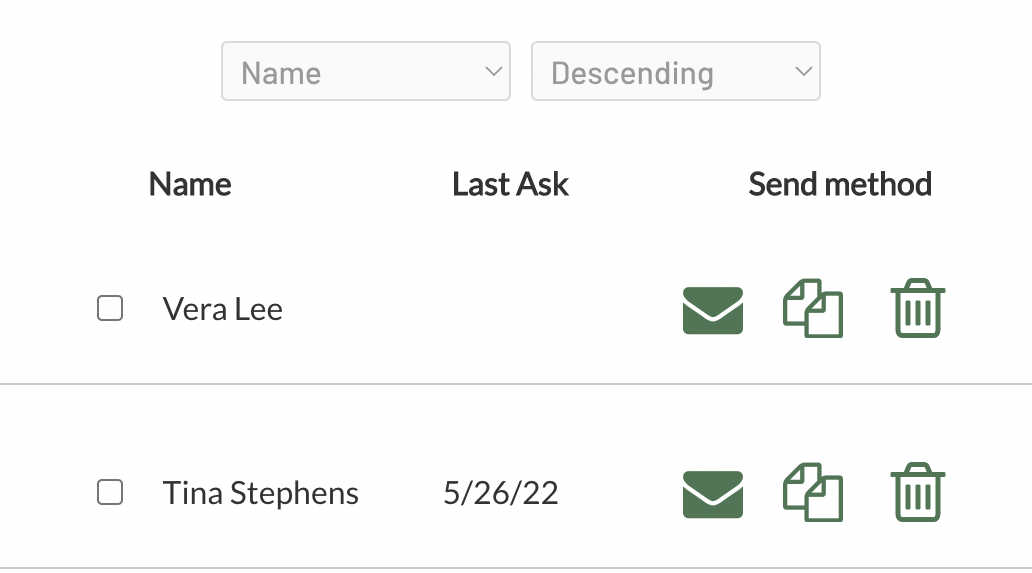The width and height of the screenshot is (1032, 573).
Task: Click Vera Lee's empty Last Ask cell
Action: click(501, 309)
